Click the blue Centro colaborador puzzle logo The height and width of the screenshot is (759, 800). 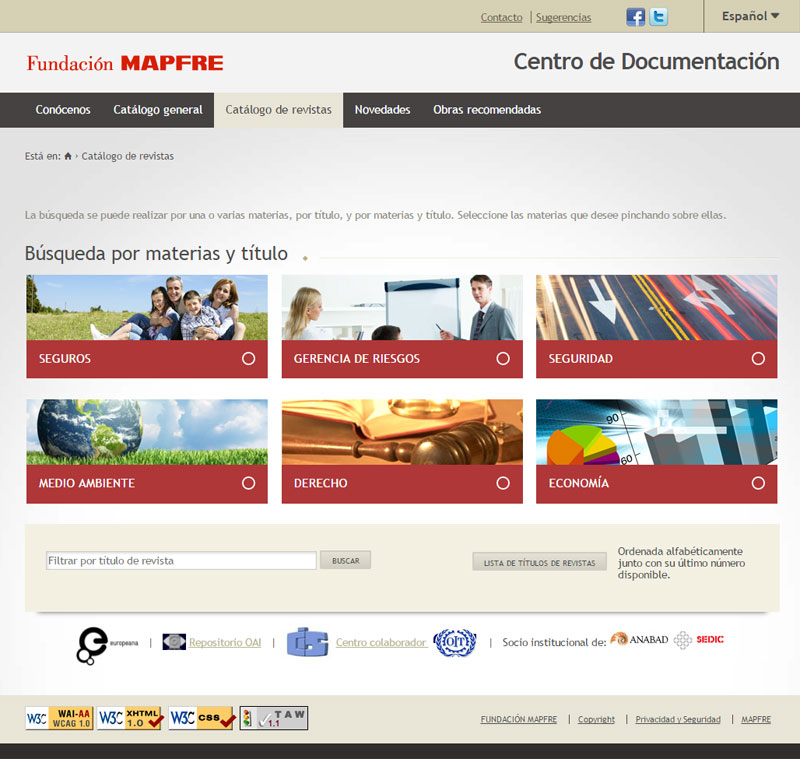coord(307,642)
